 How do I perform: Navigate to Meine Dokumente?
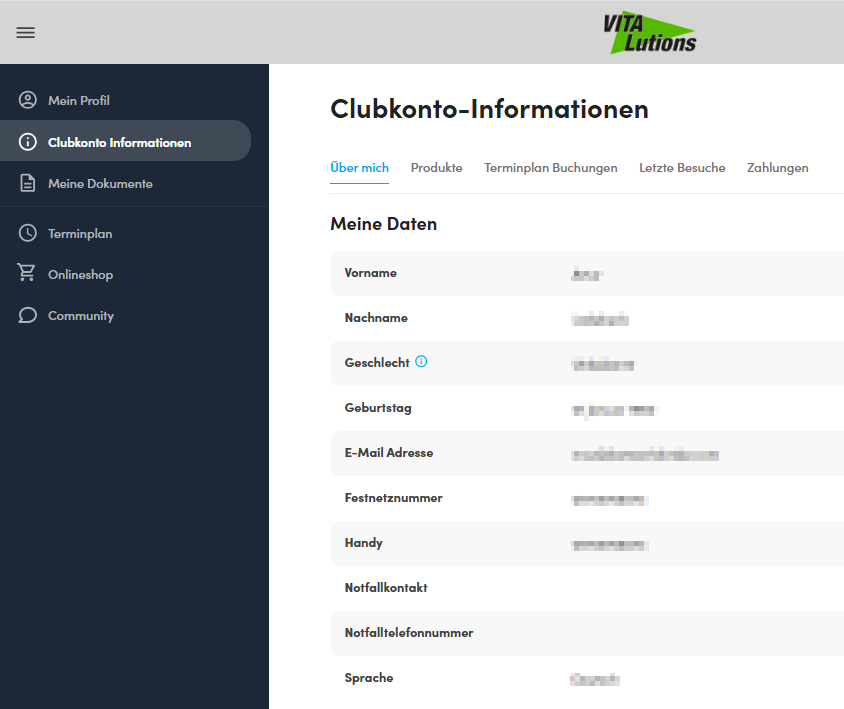tap(100, 183)
